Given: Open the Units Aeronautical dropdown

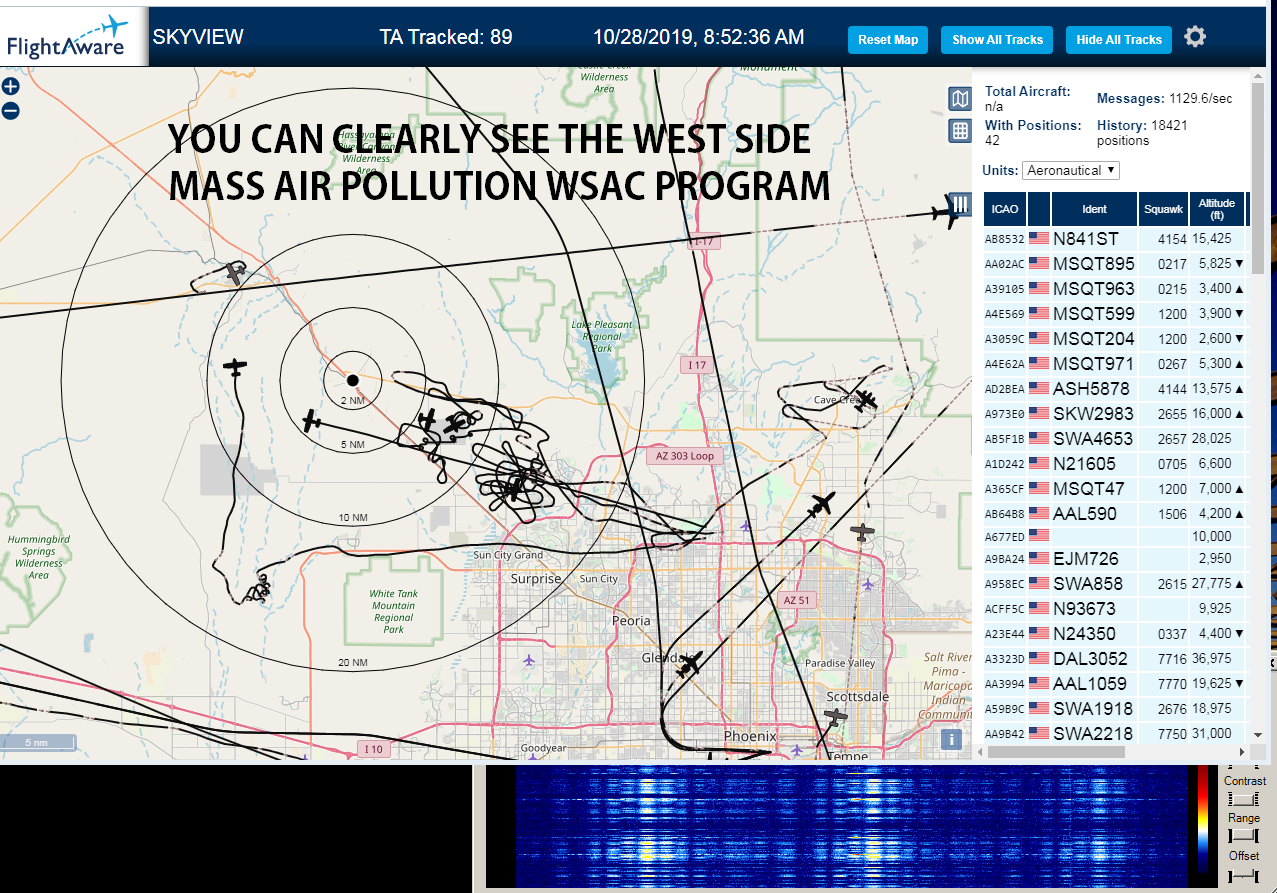Looking at the screenshot, I should tap(1071, 171).
